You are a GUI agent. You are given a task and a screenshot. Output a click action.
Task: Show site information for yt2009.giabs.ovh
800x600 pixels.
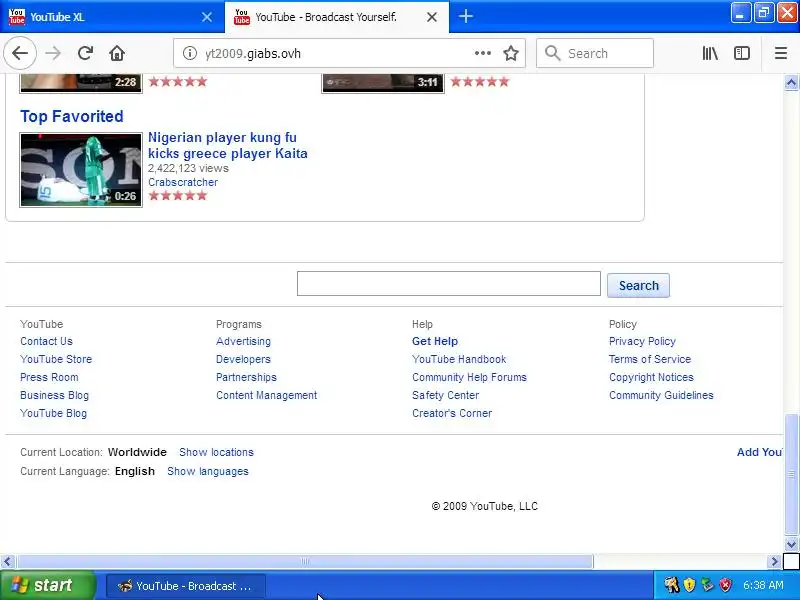(189, 53)
